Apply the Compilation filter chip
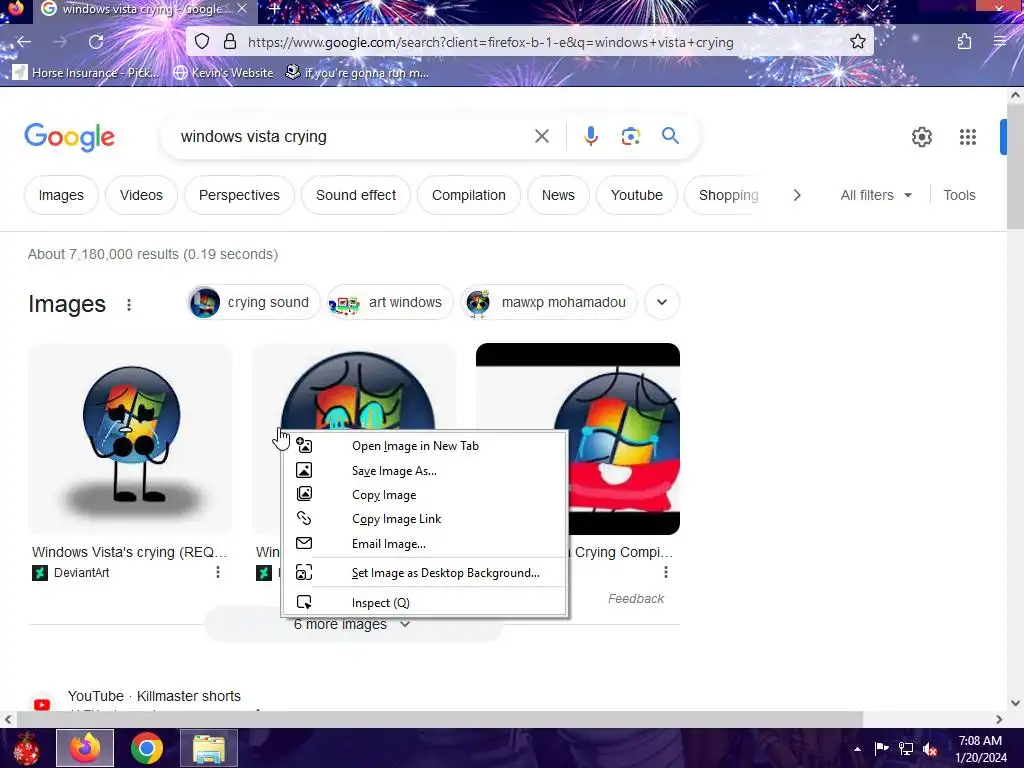The image size is (1024, 768). (469, 195)
